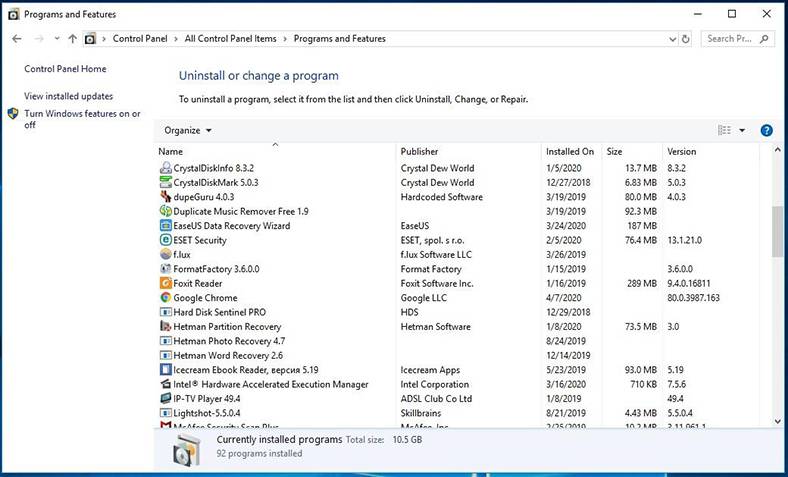This screenshot has width=788, height=477.
Task: Refresh the Programs and Features address bar
Action: pyautogui.click(x=685, y=39)
